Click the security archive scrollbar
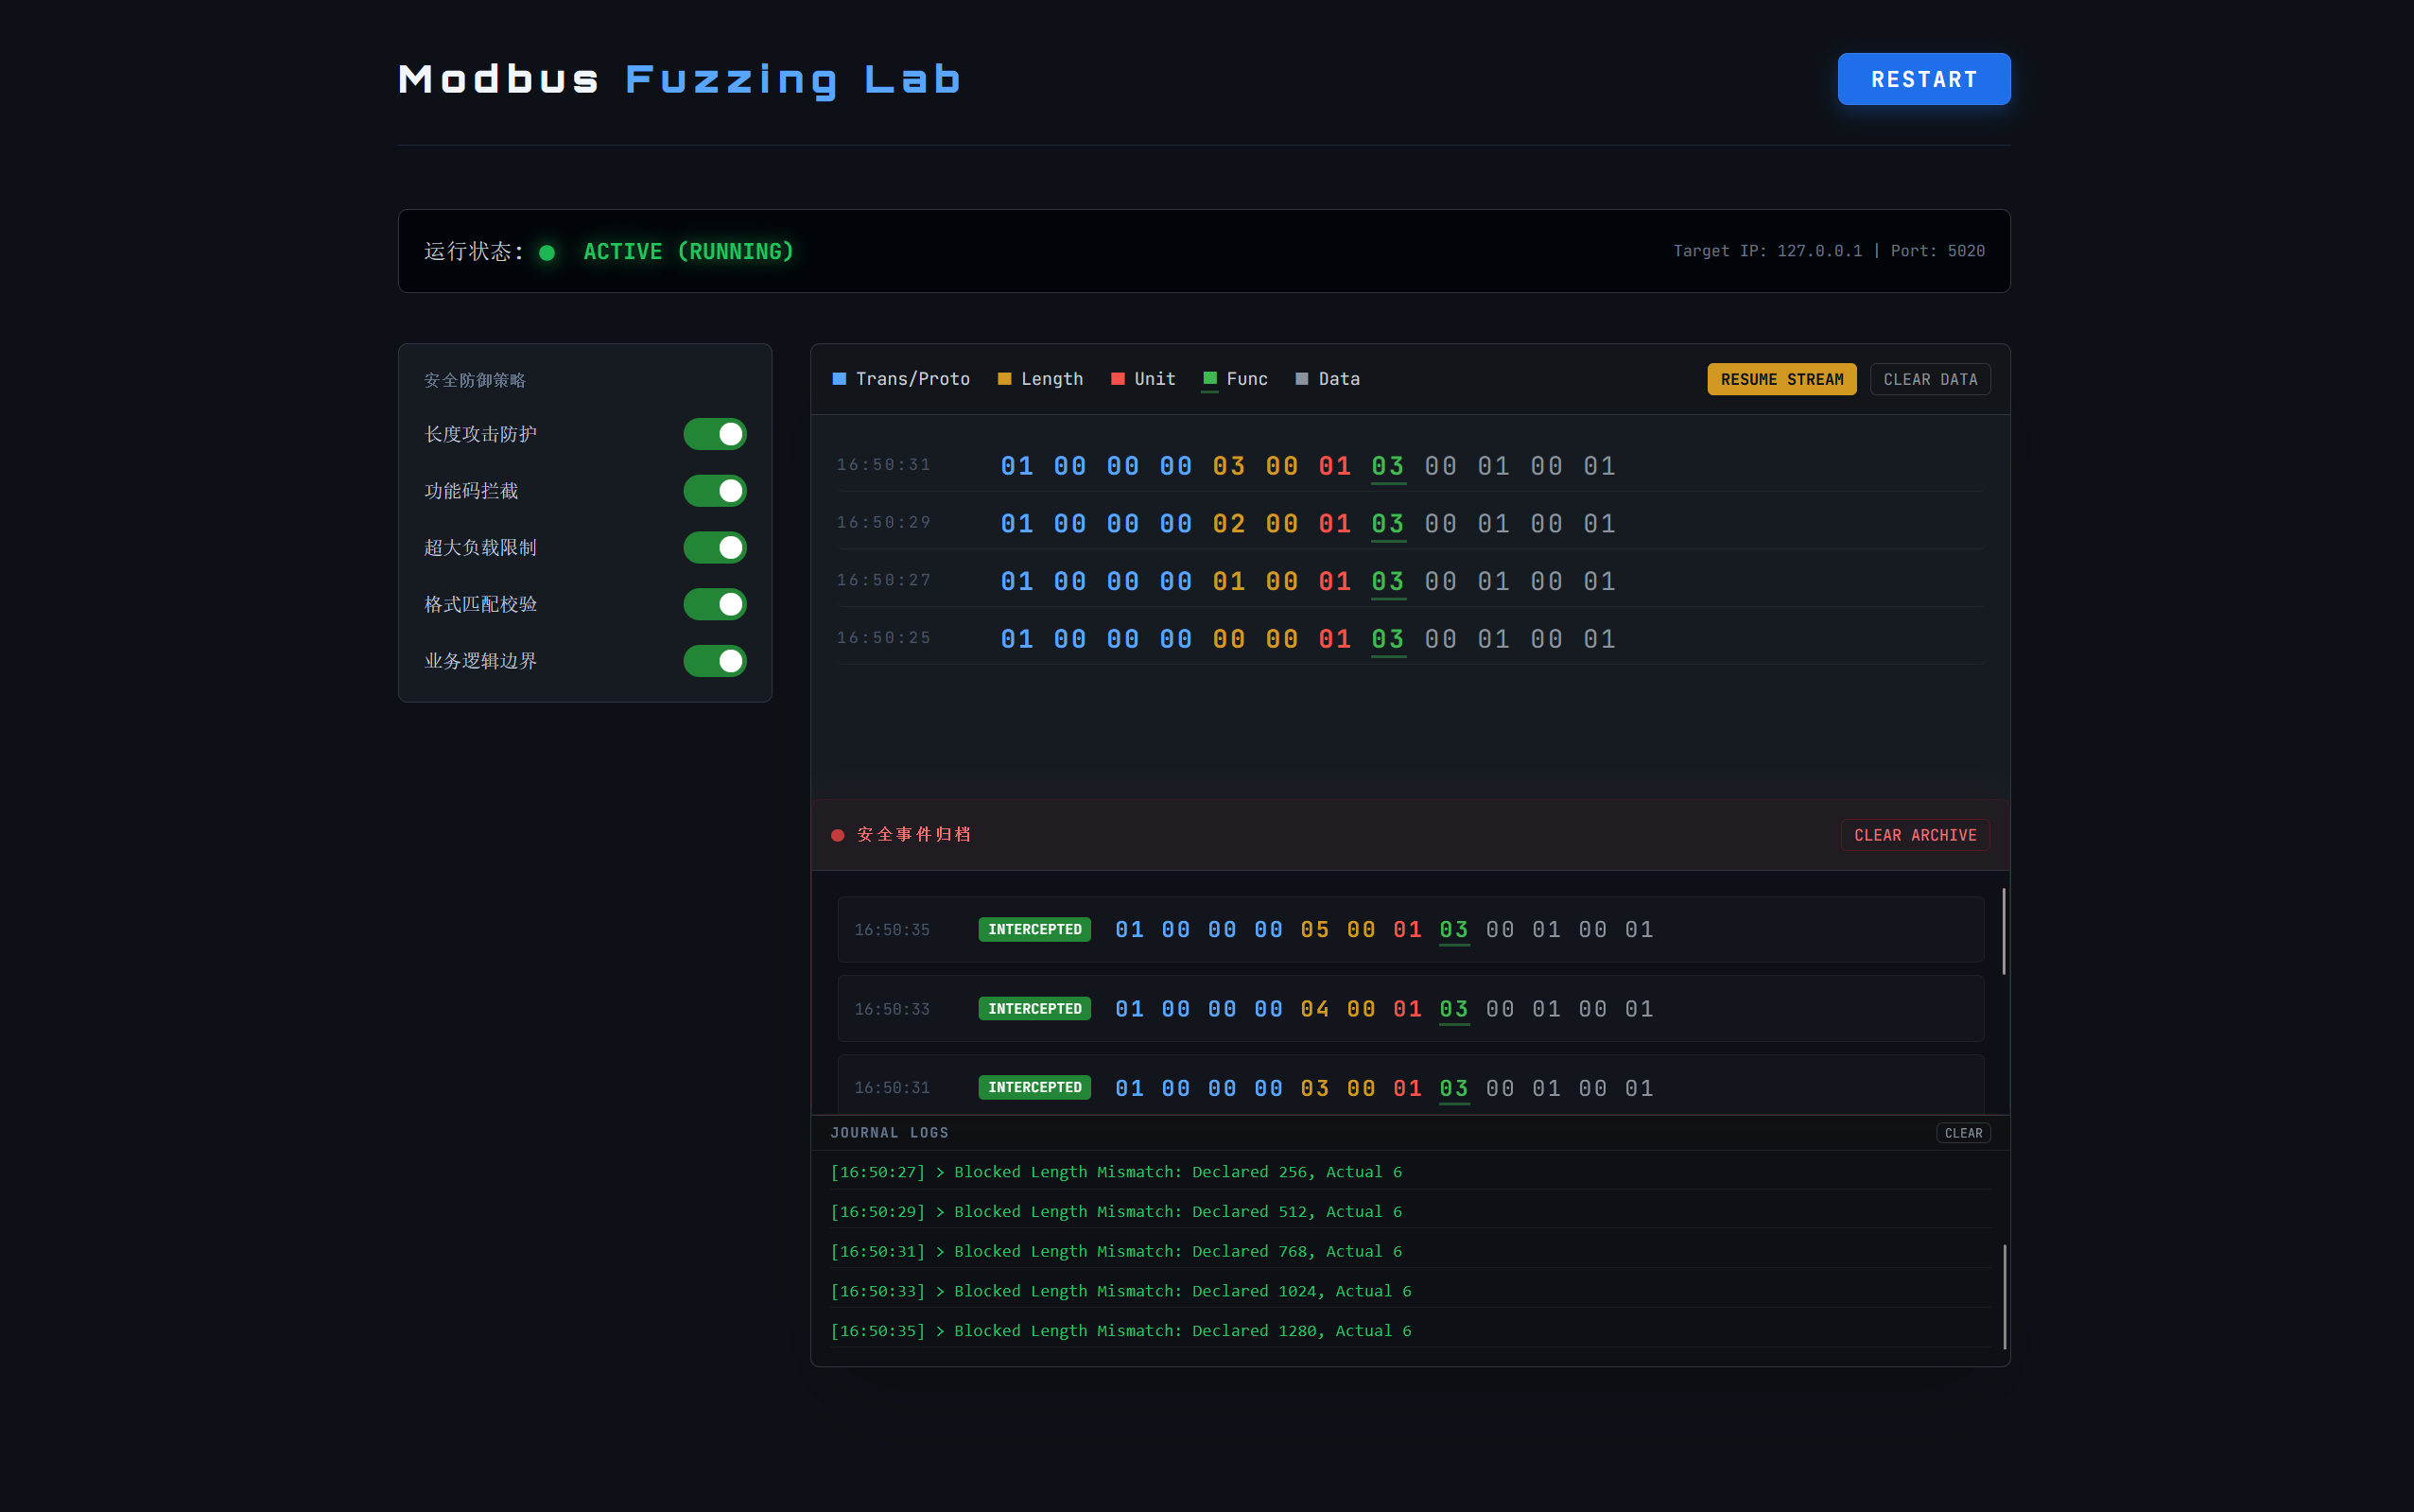This screenshot has height=1512, width=2414. point(2003,930)
